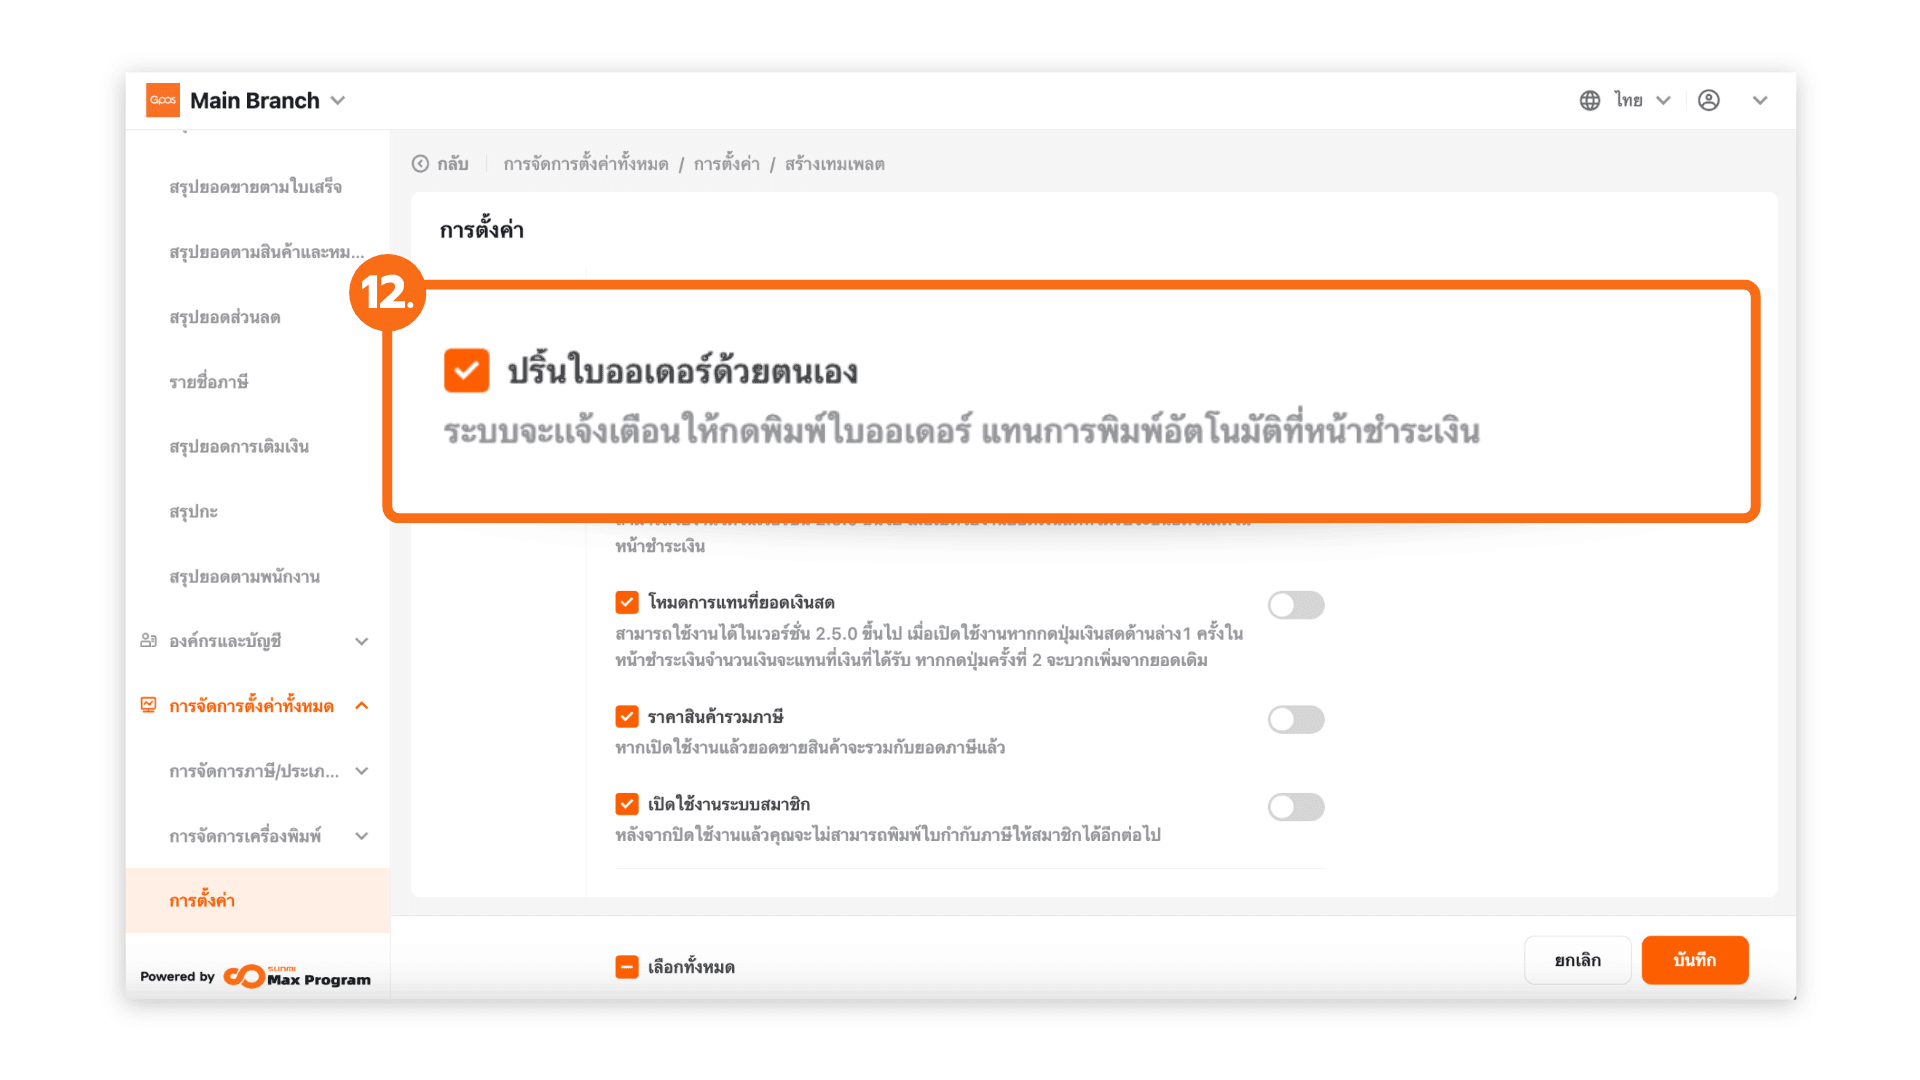
Task: Click the การจัดการตั้งค่าทั้งหมด sidebar icon
Action: 149,706
